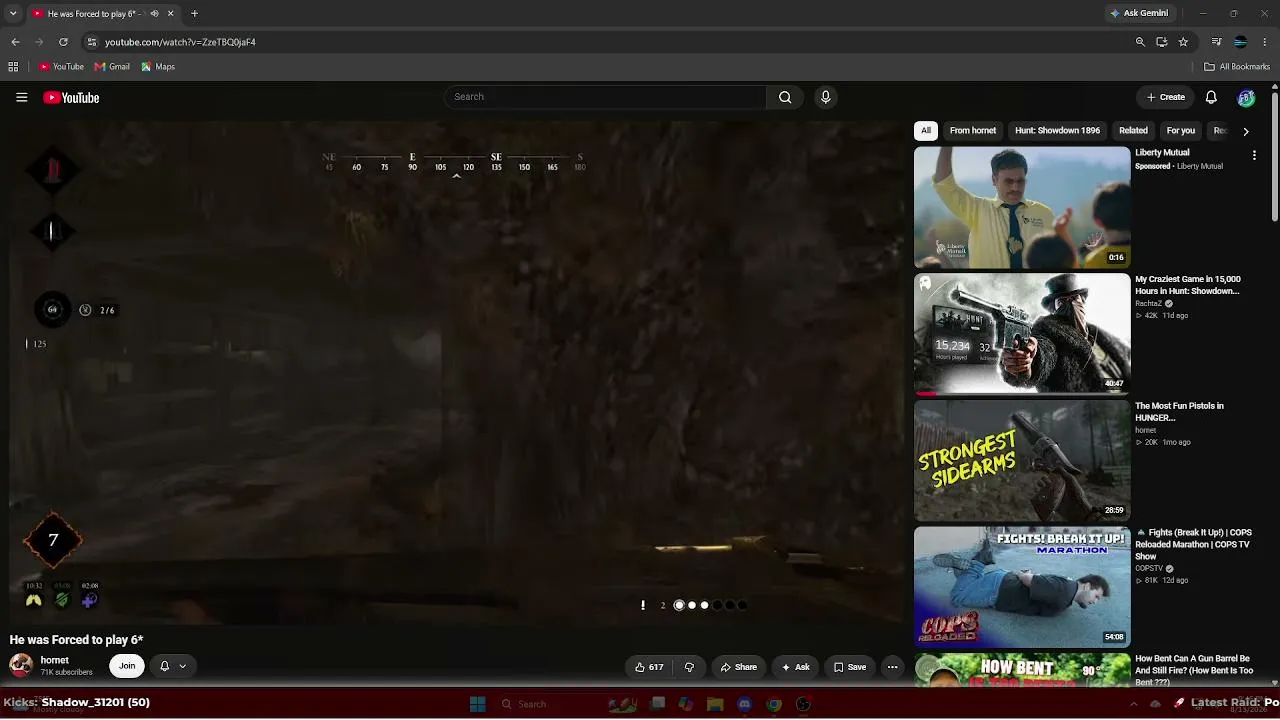Open My Craziest Game in 15,000 Hours thumbnail
Screen dimensions: 1280x720
point(1022,334)
